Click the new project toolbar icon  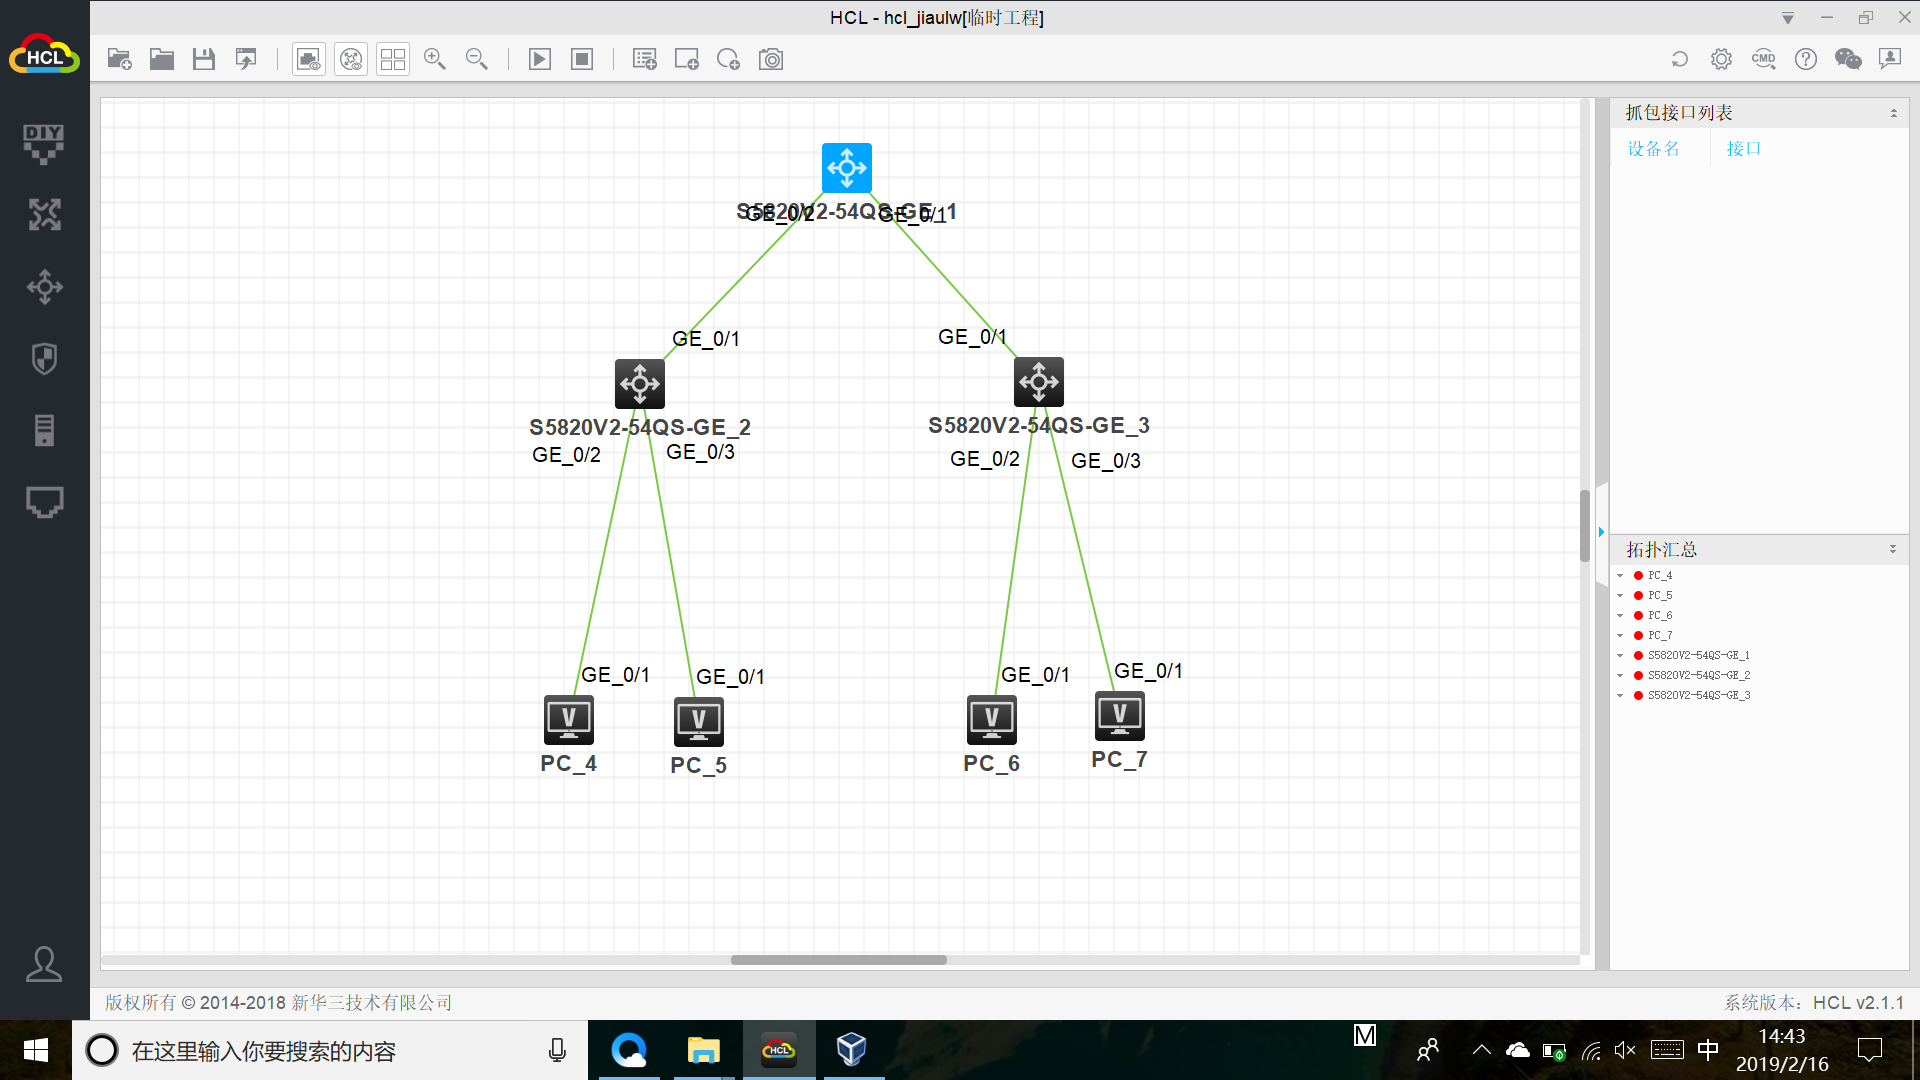pyautogui.click(x=120, y=59)
